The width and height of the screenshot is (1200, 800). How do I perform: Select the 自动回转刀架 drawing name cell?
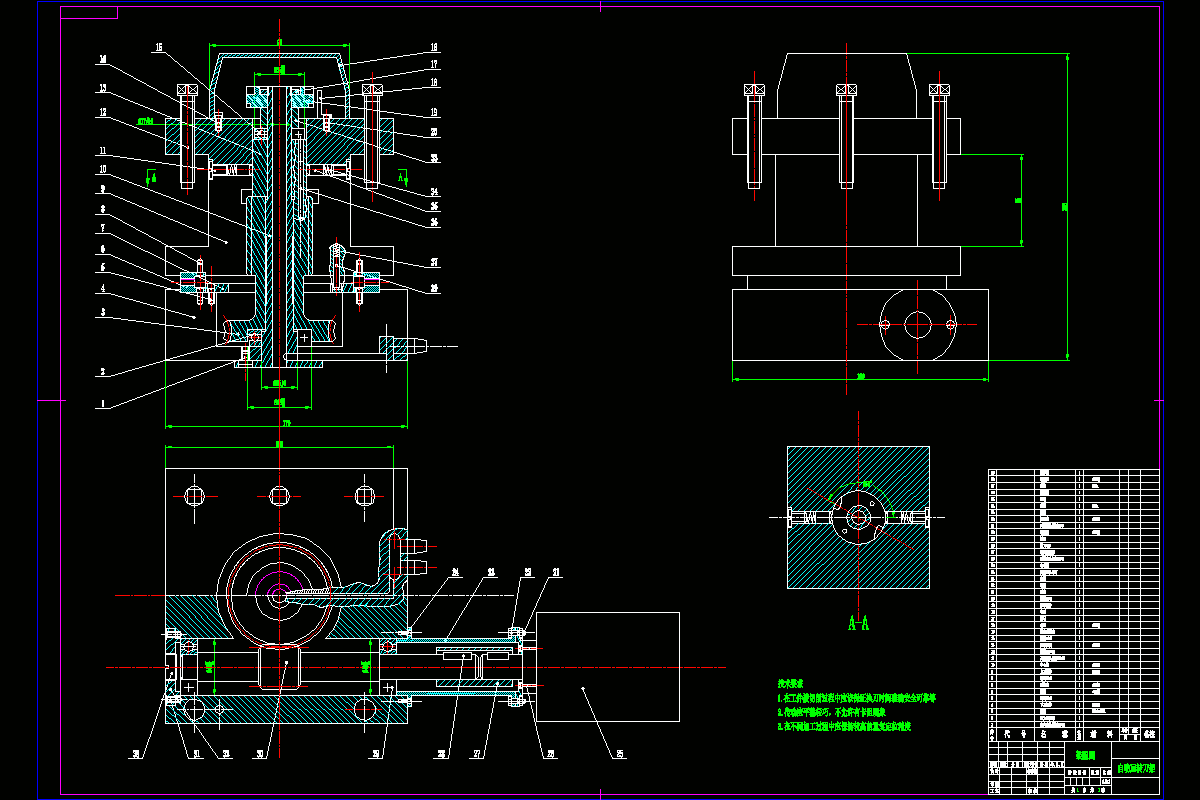1136,770
